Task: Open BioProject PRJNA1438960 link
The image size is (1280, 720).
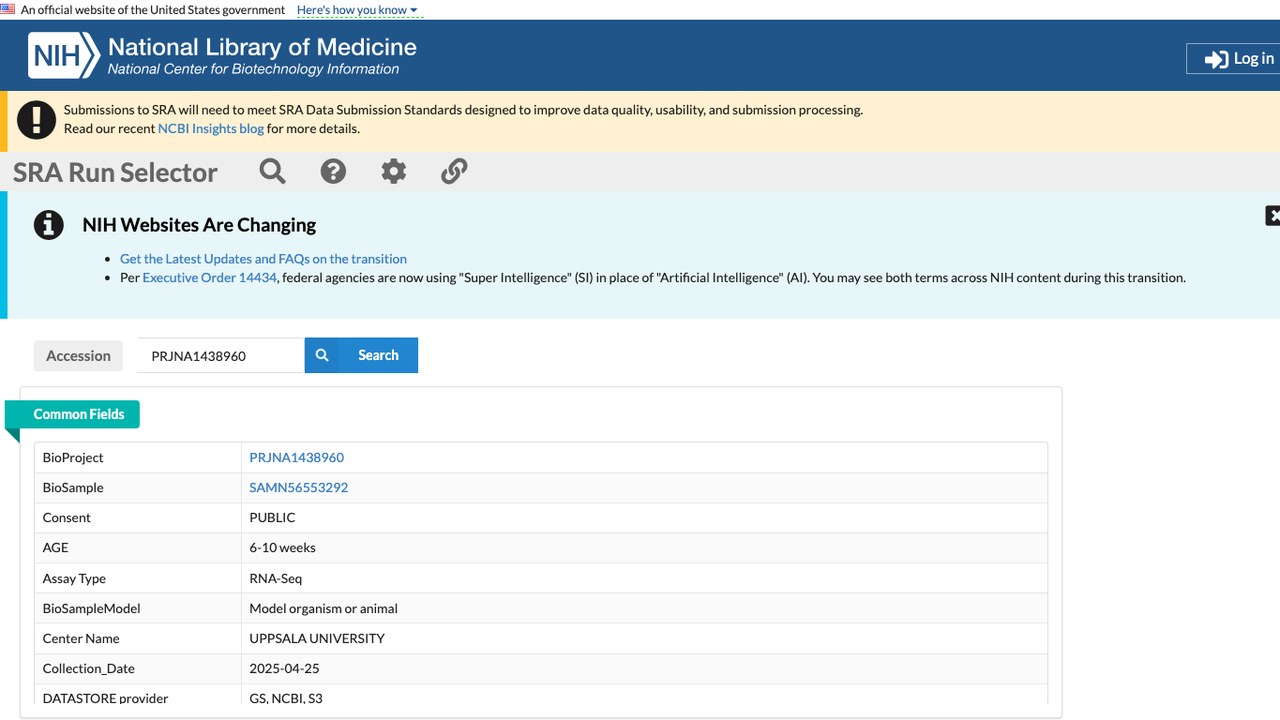Action: pos(297,457)
